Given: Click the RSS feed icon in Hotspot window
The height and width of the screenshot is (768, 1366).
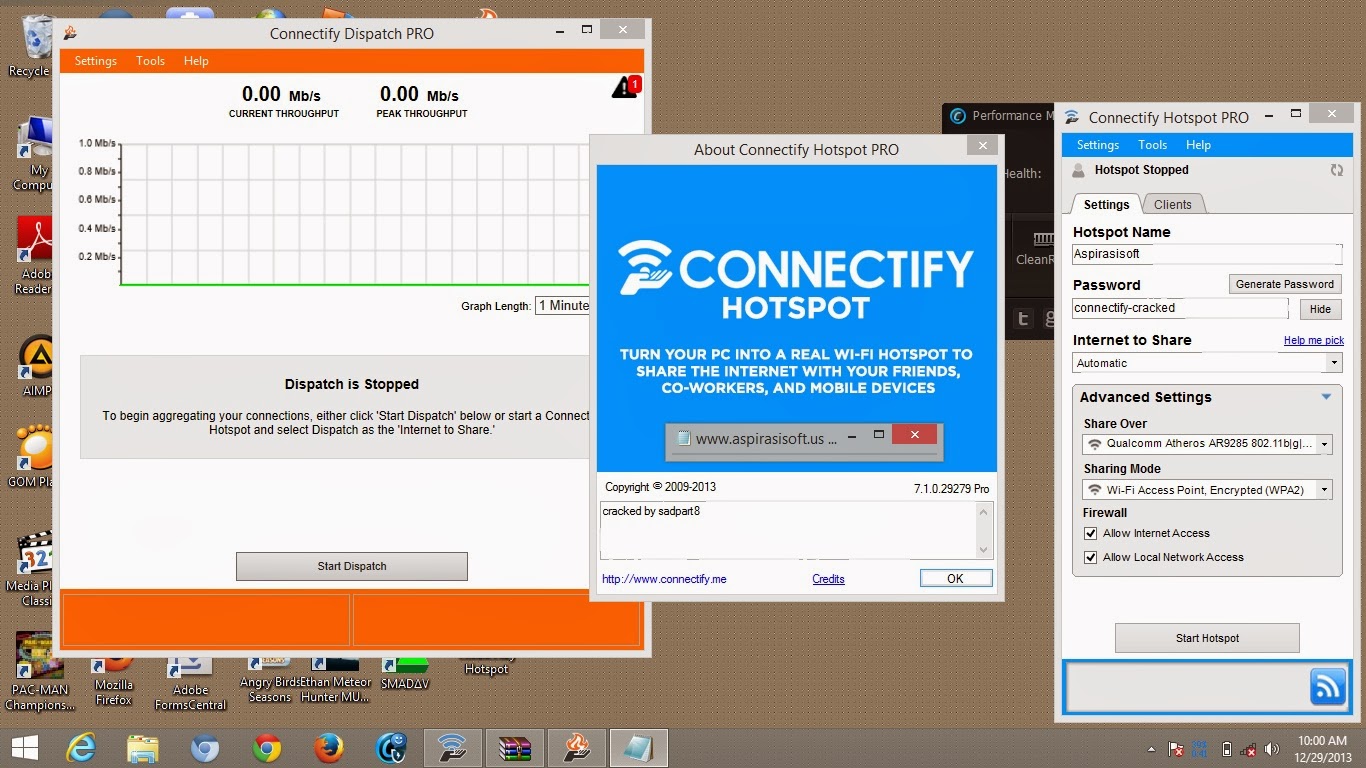Looking at the screenshot, I should 1328,687.
